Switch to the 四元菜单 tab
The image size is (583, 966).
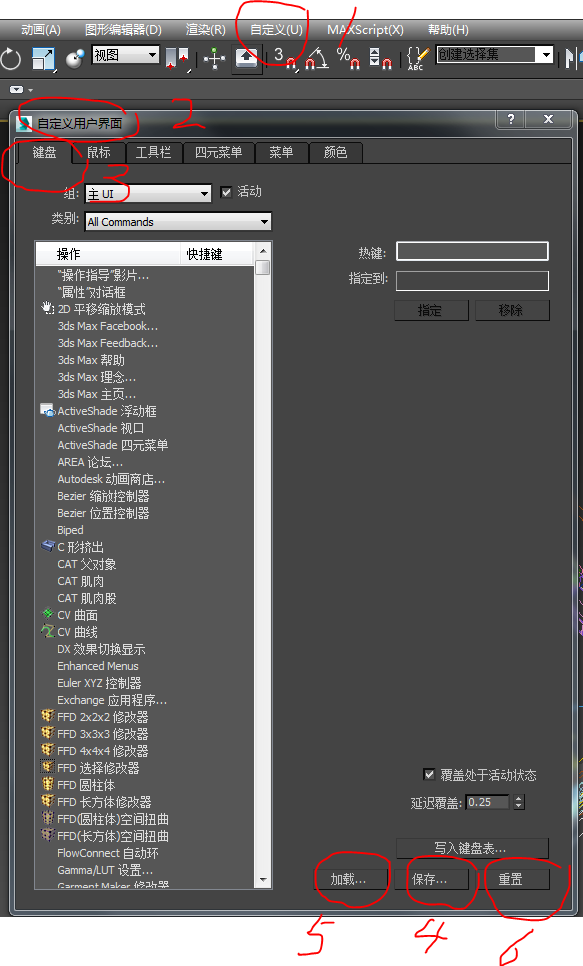(219, 152)
